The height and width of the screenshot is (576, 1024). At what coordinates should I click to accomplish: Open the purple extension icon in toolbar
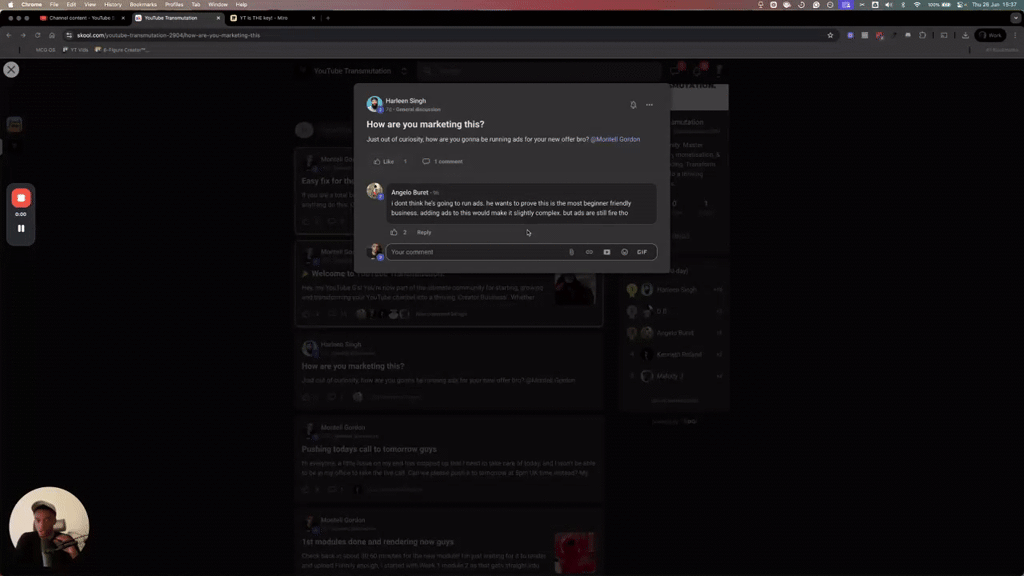[x=850, y=35]
